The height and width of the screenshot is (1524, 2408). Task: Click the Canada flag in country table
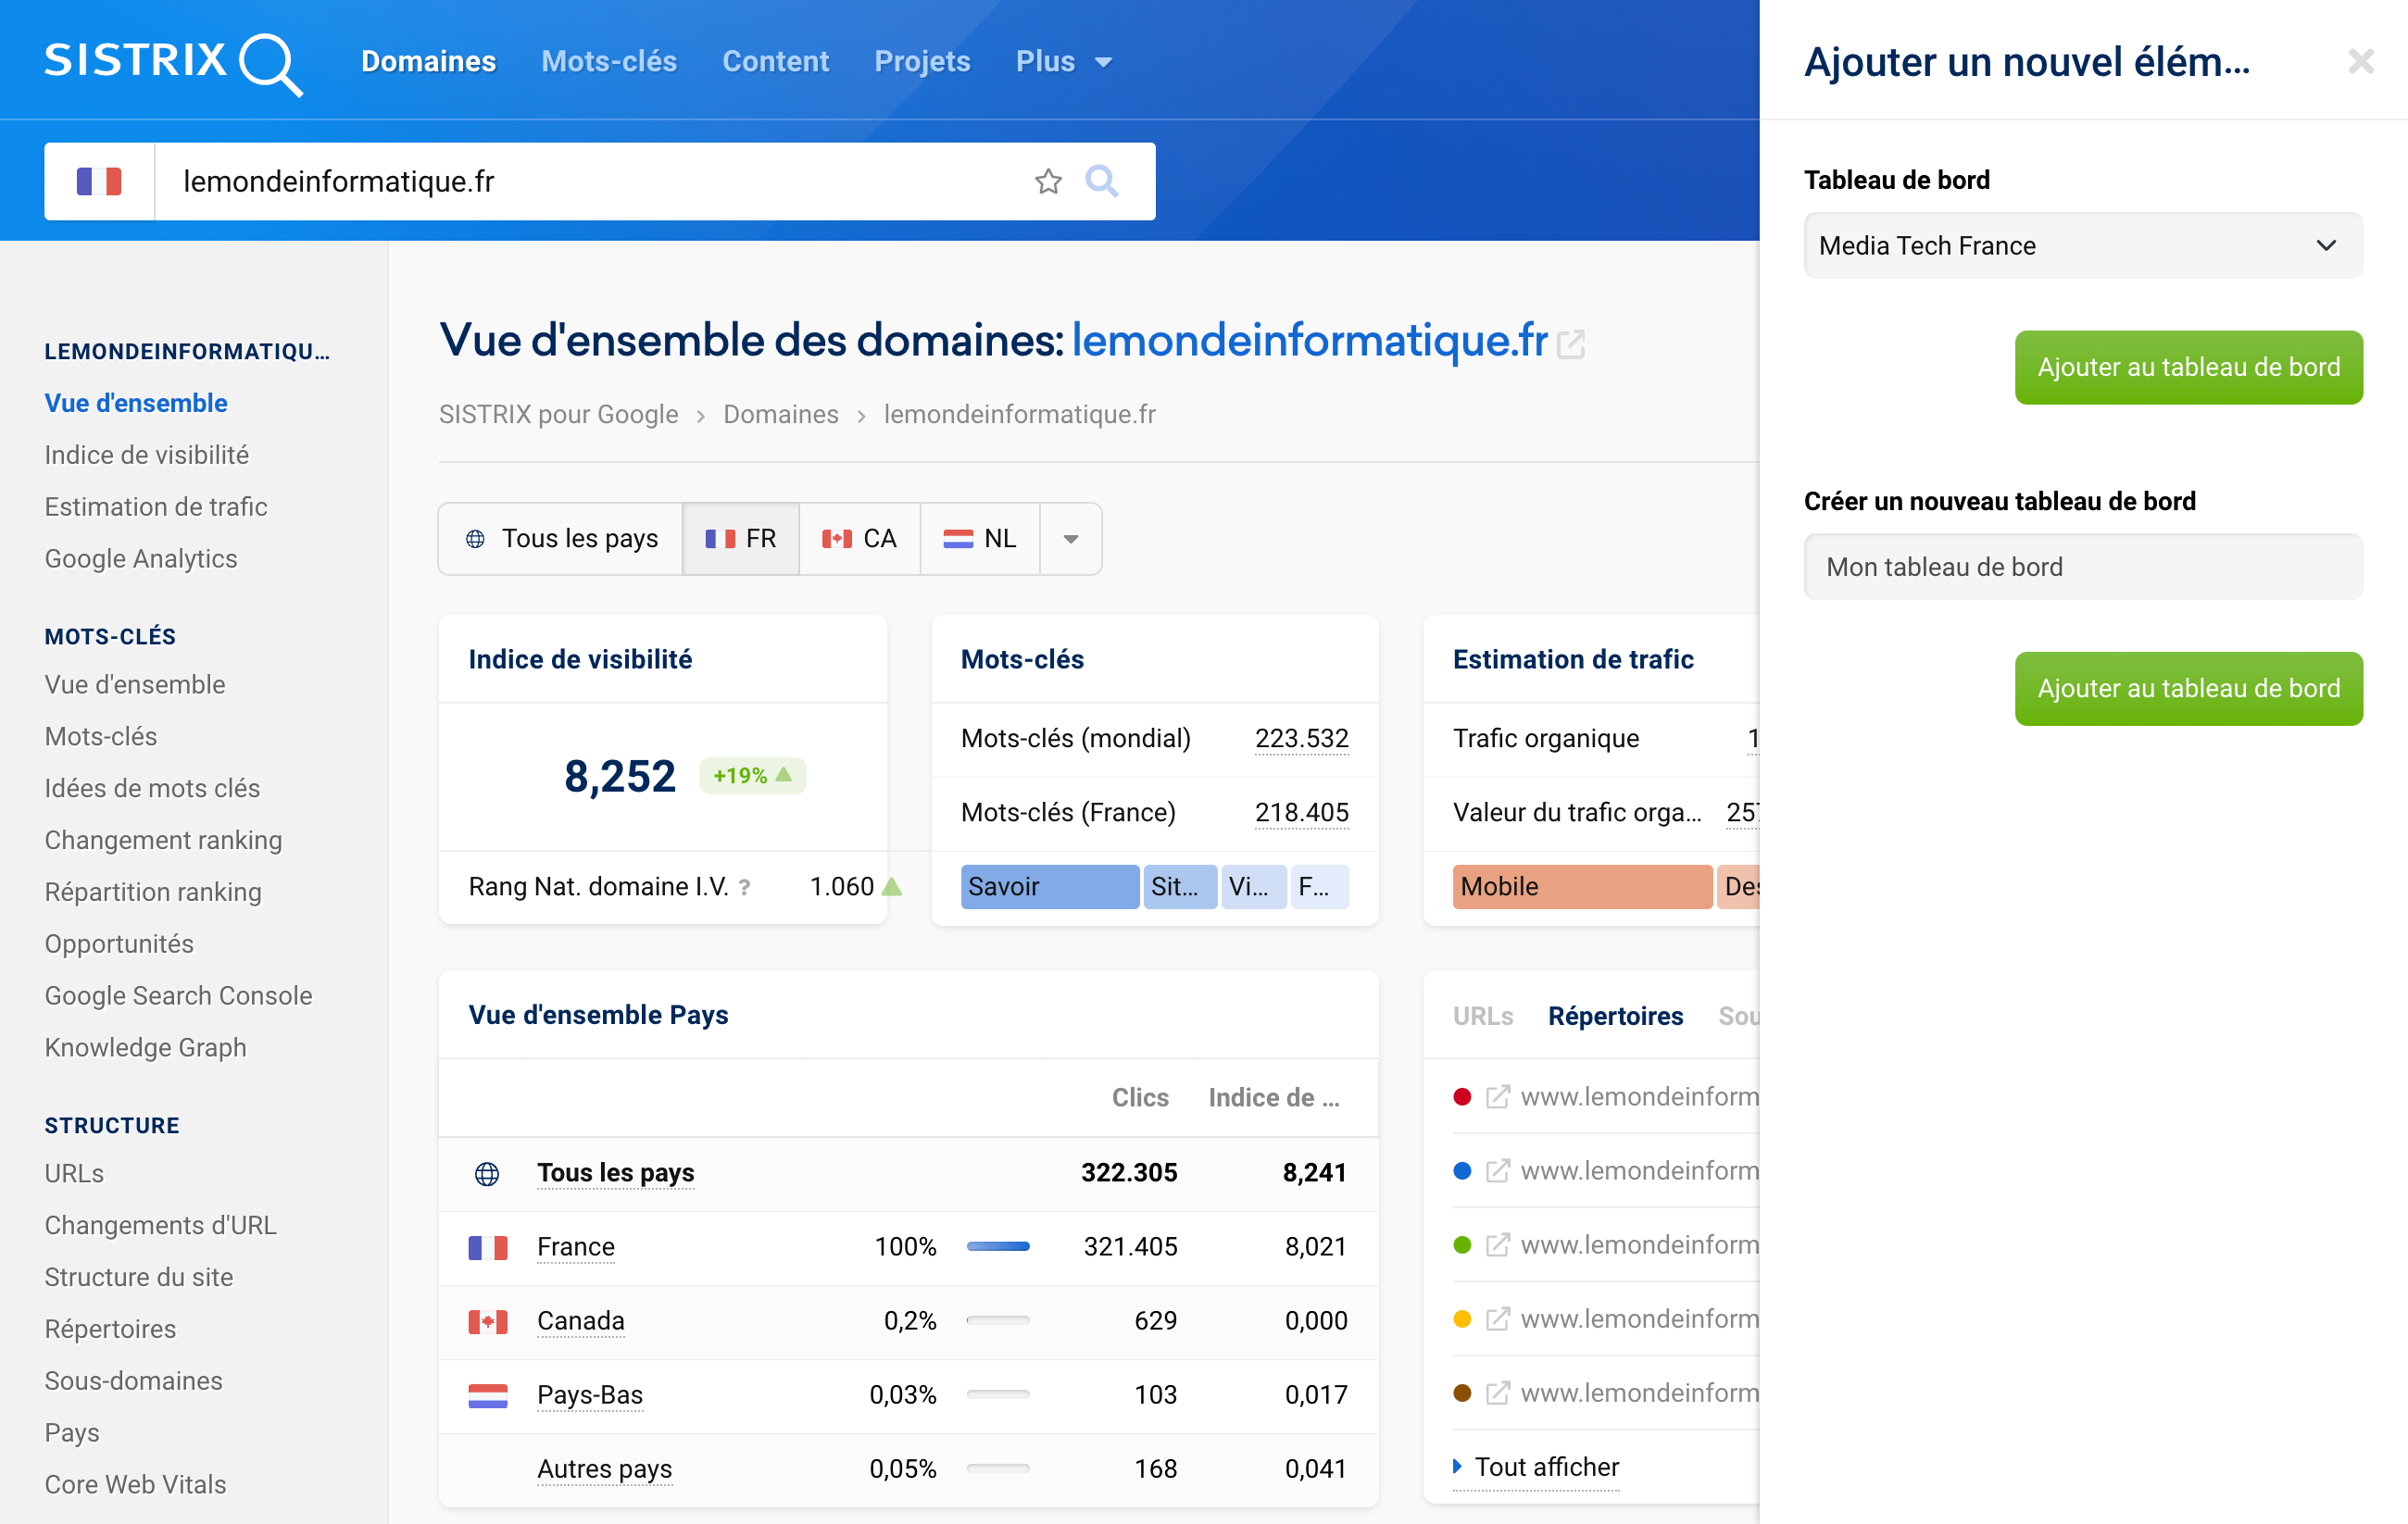488,1321
